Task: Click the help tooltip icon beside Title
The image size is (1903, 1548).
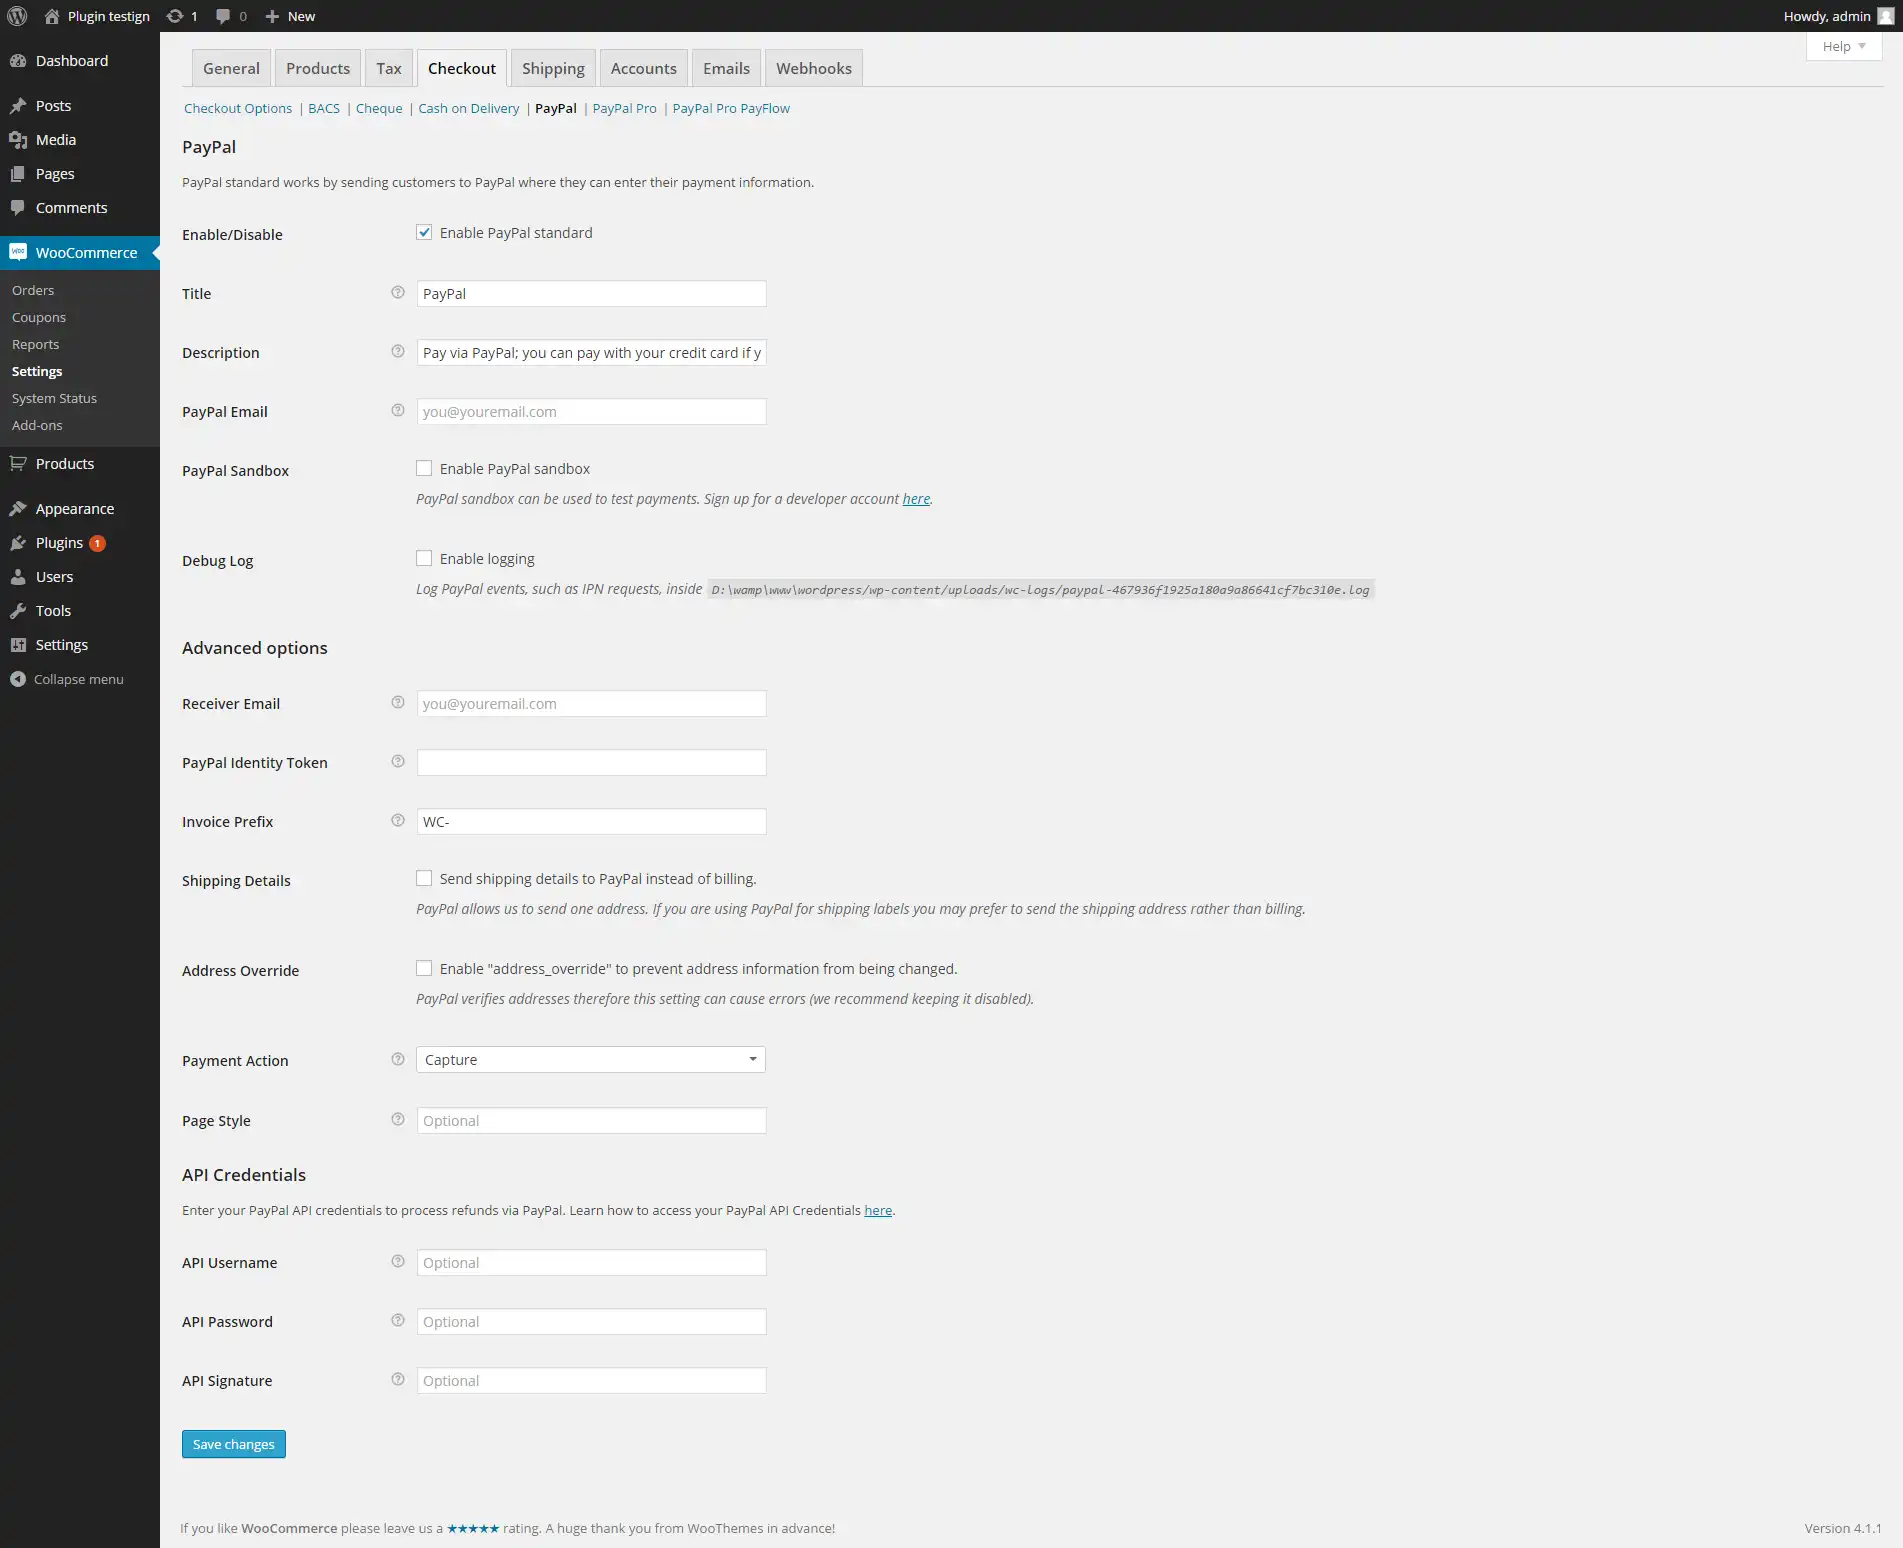Action: 398,293
